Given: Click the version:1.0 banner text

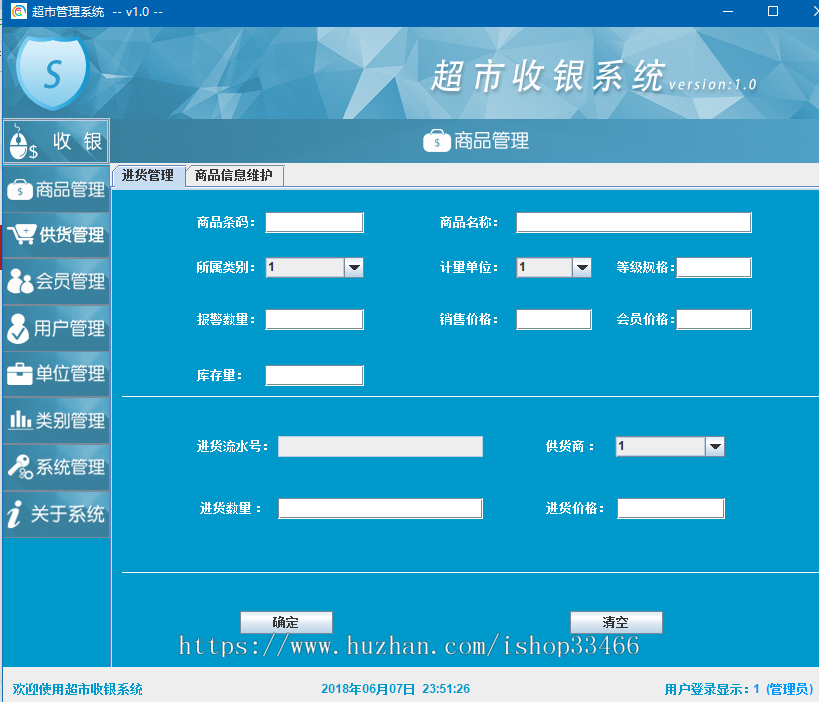Looking at the screenshot, I should 712,85.
